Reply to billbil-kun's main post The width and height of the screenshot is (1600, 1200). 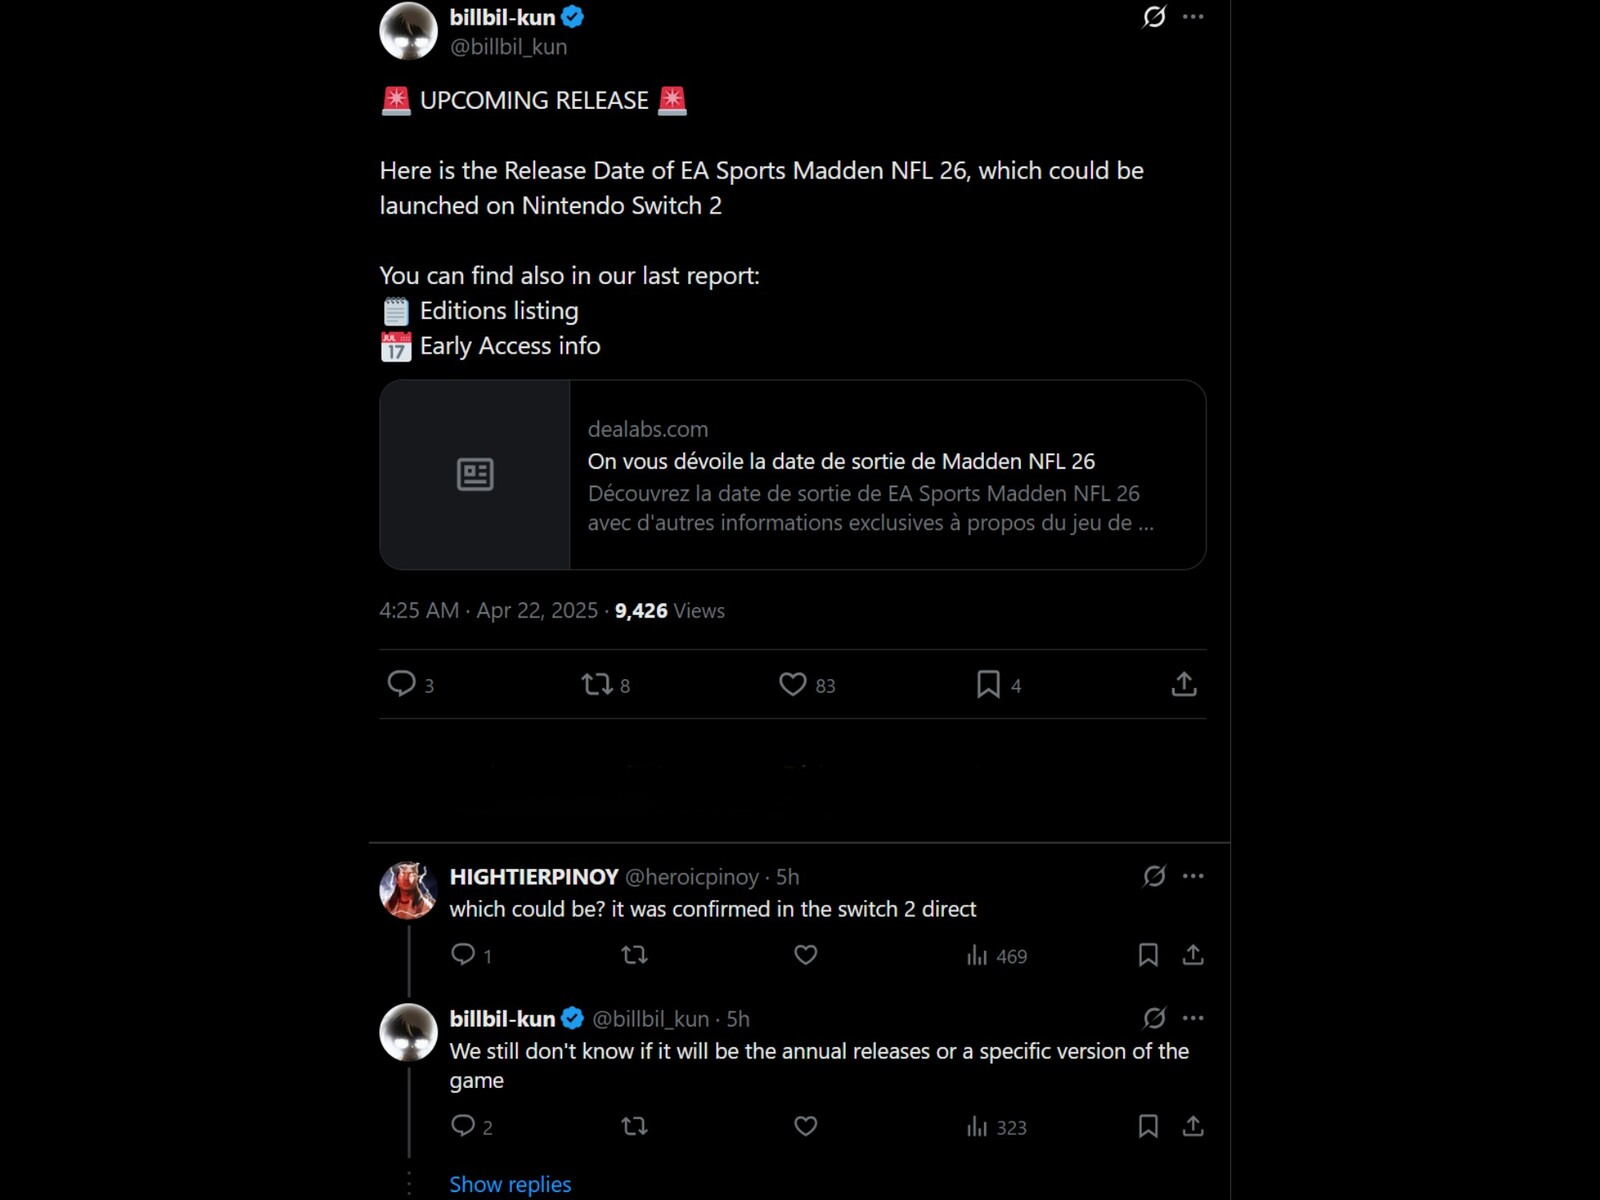(402, 684)
